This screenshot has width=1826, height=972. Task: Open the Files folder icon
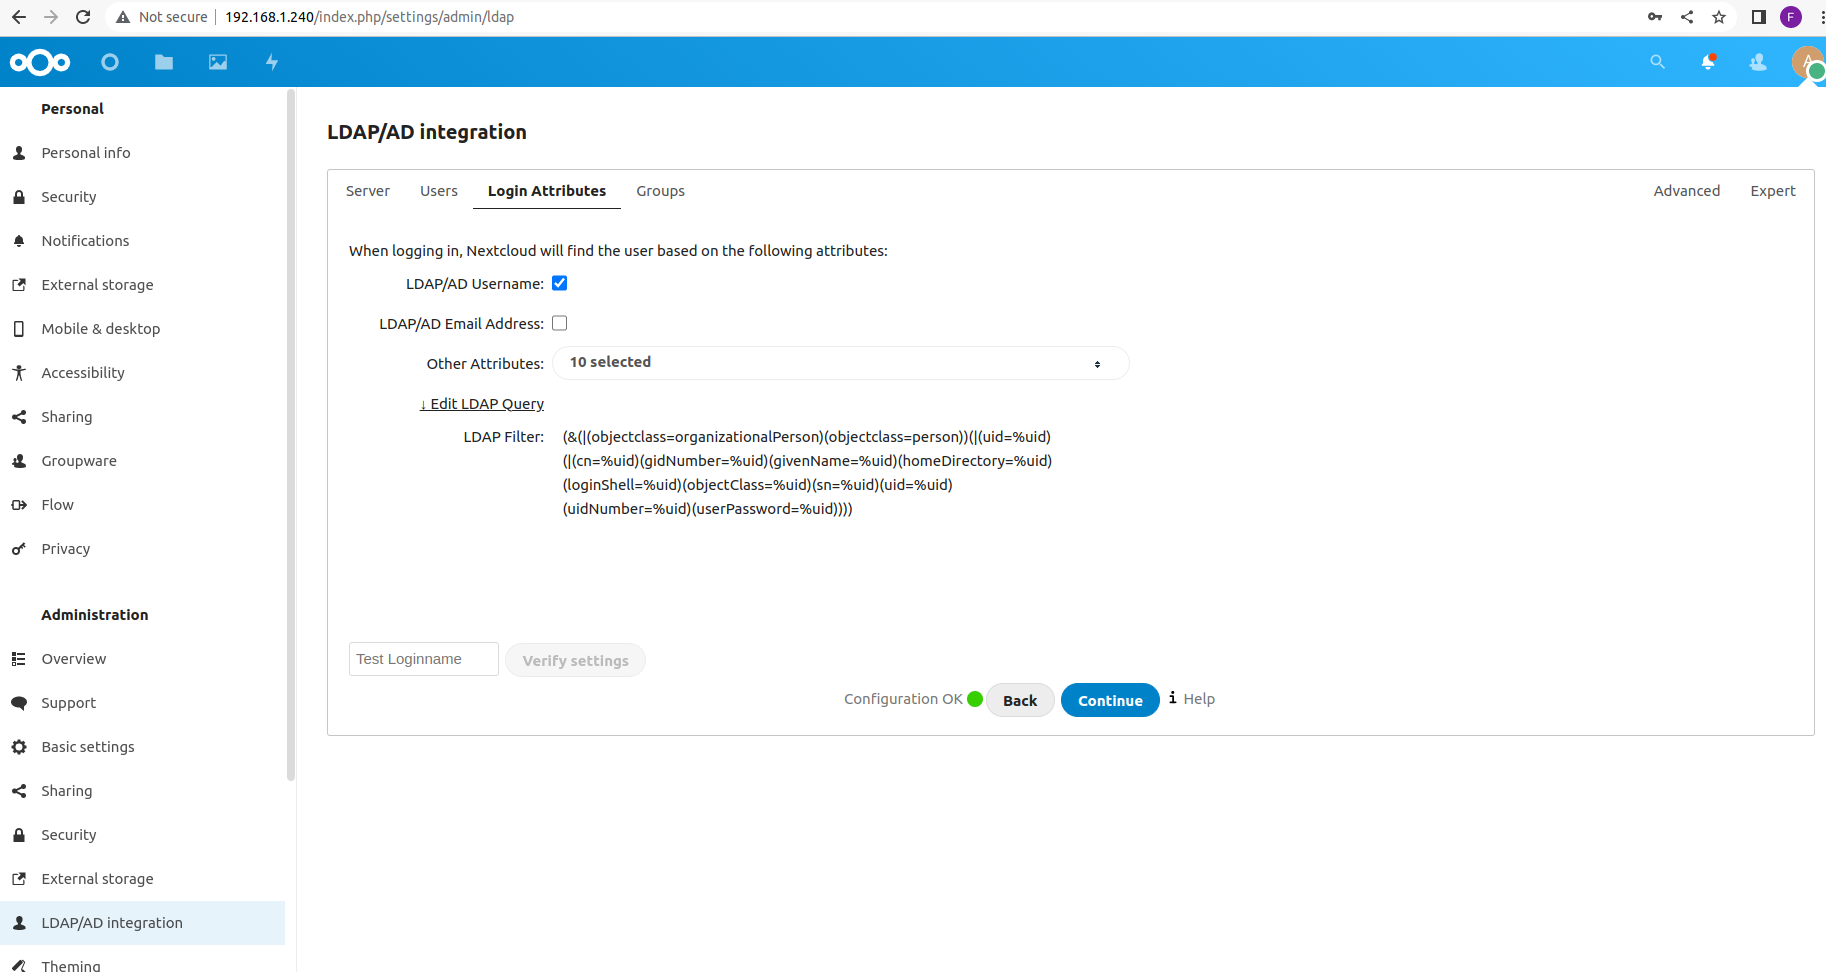(x=164, y=62)
